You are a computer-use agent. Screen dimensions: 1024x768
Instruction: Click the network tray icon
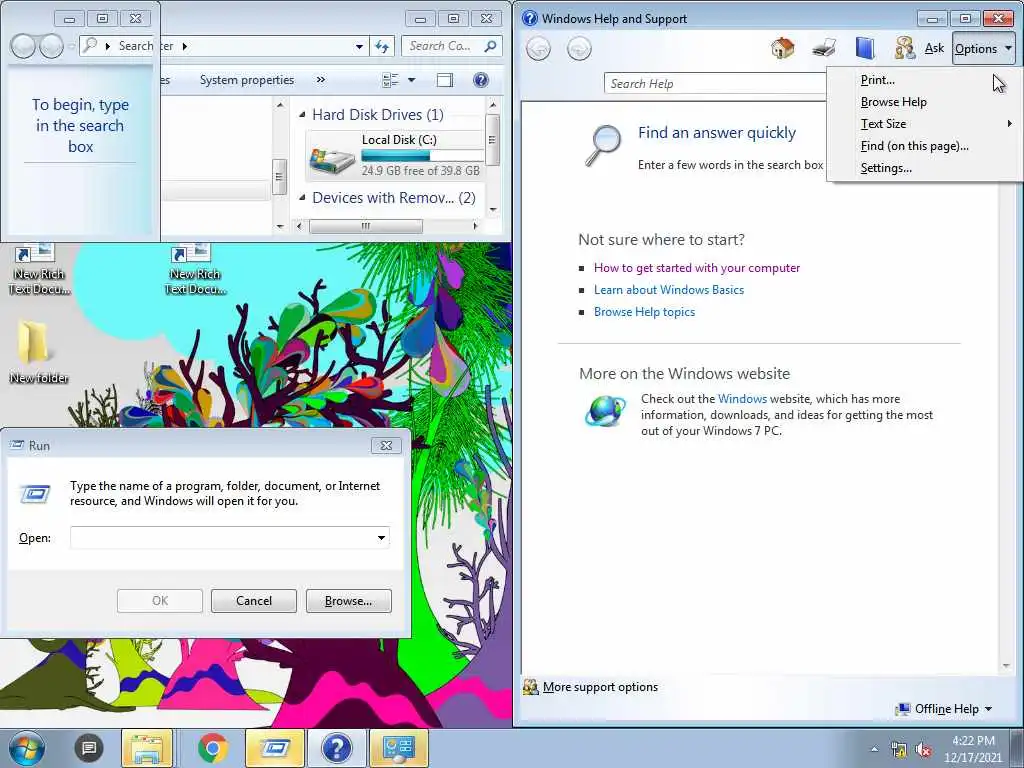pyautogui.click(x=899, y=750)
